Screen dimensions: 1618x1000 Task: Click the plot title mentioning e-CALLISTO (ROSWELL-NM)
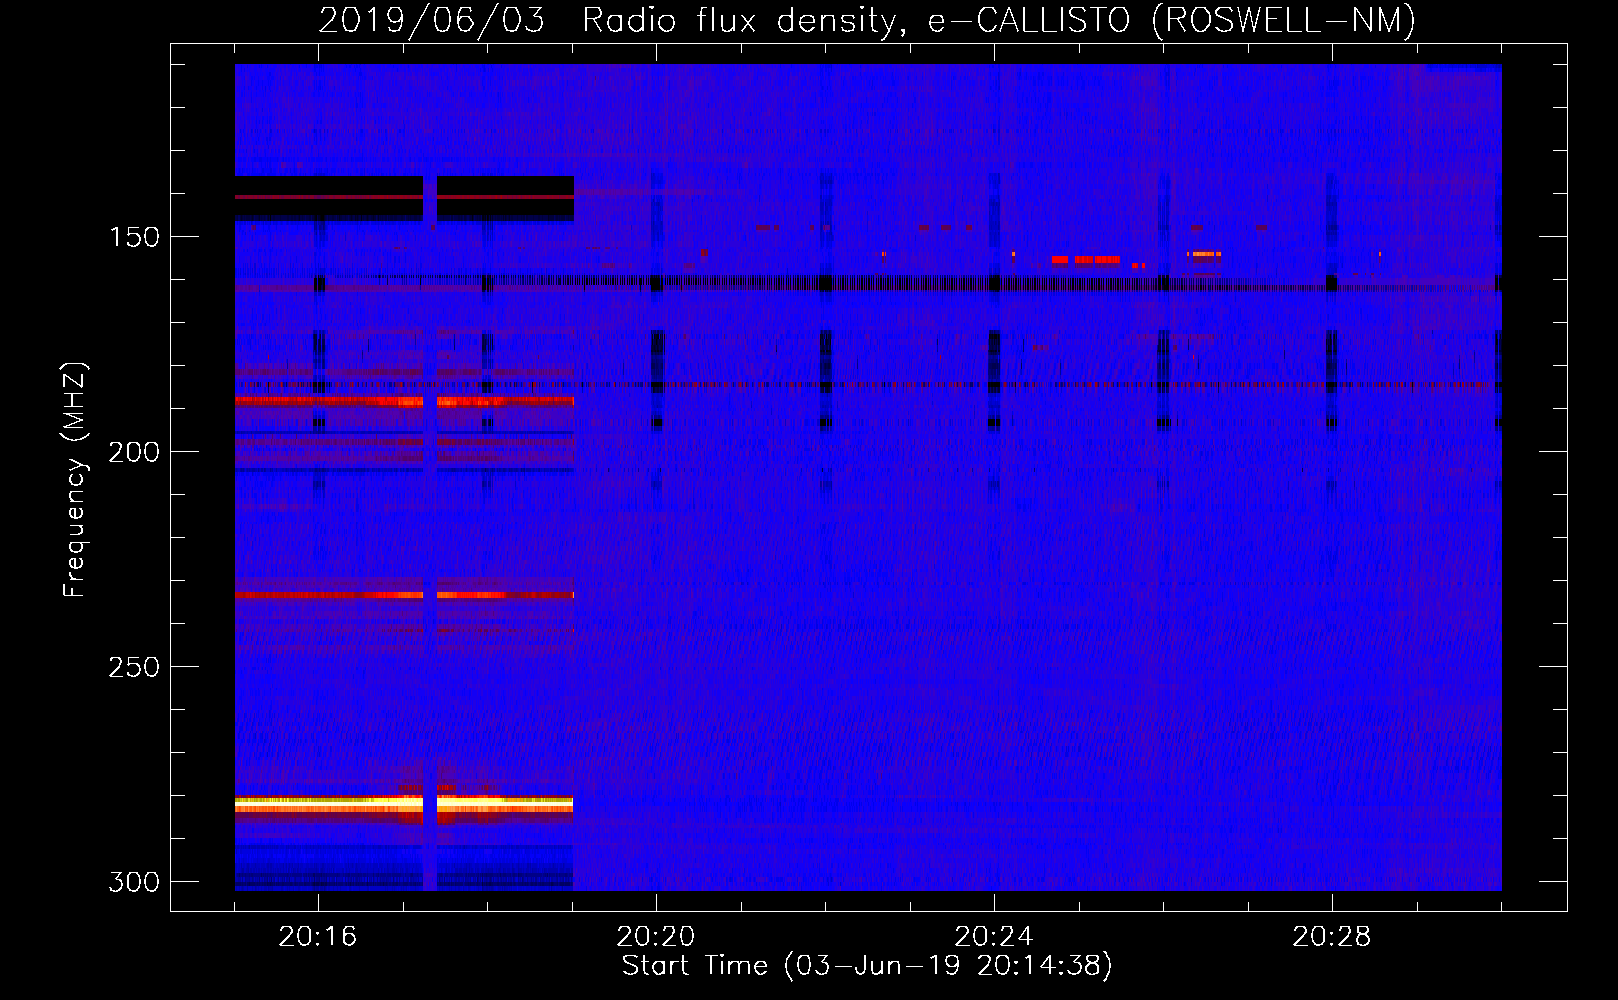(867, 20)
